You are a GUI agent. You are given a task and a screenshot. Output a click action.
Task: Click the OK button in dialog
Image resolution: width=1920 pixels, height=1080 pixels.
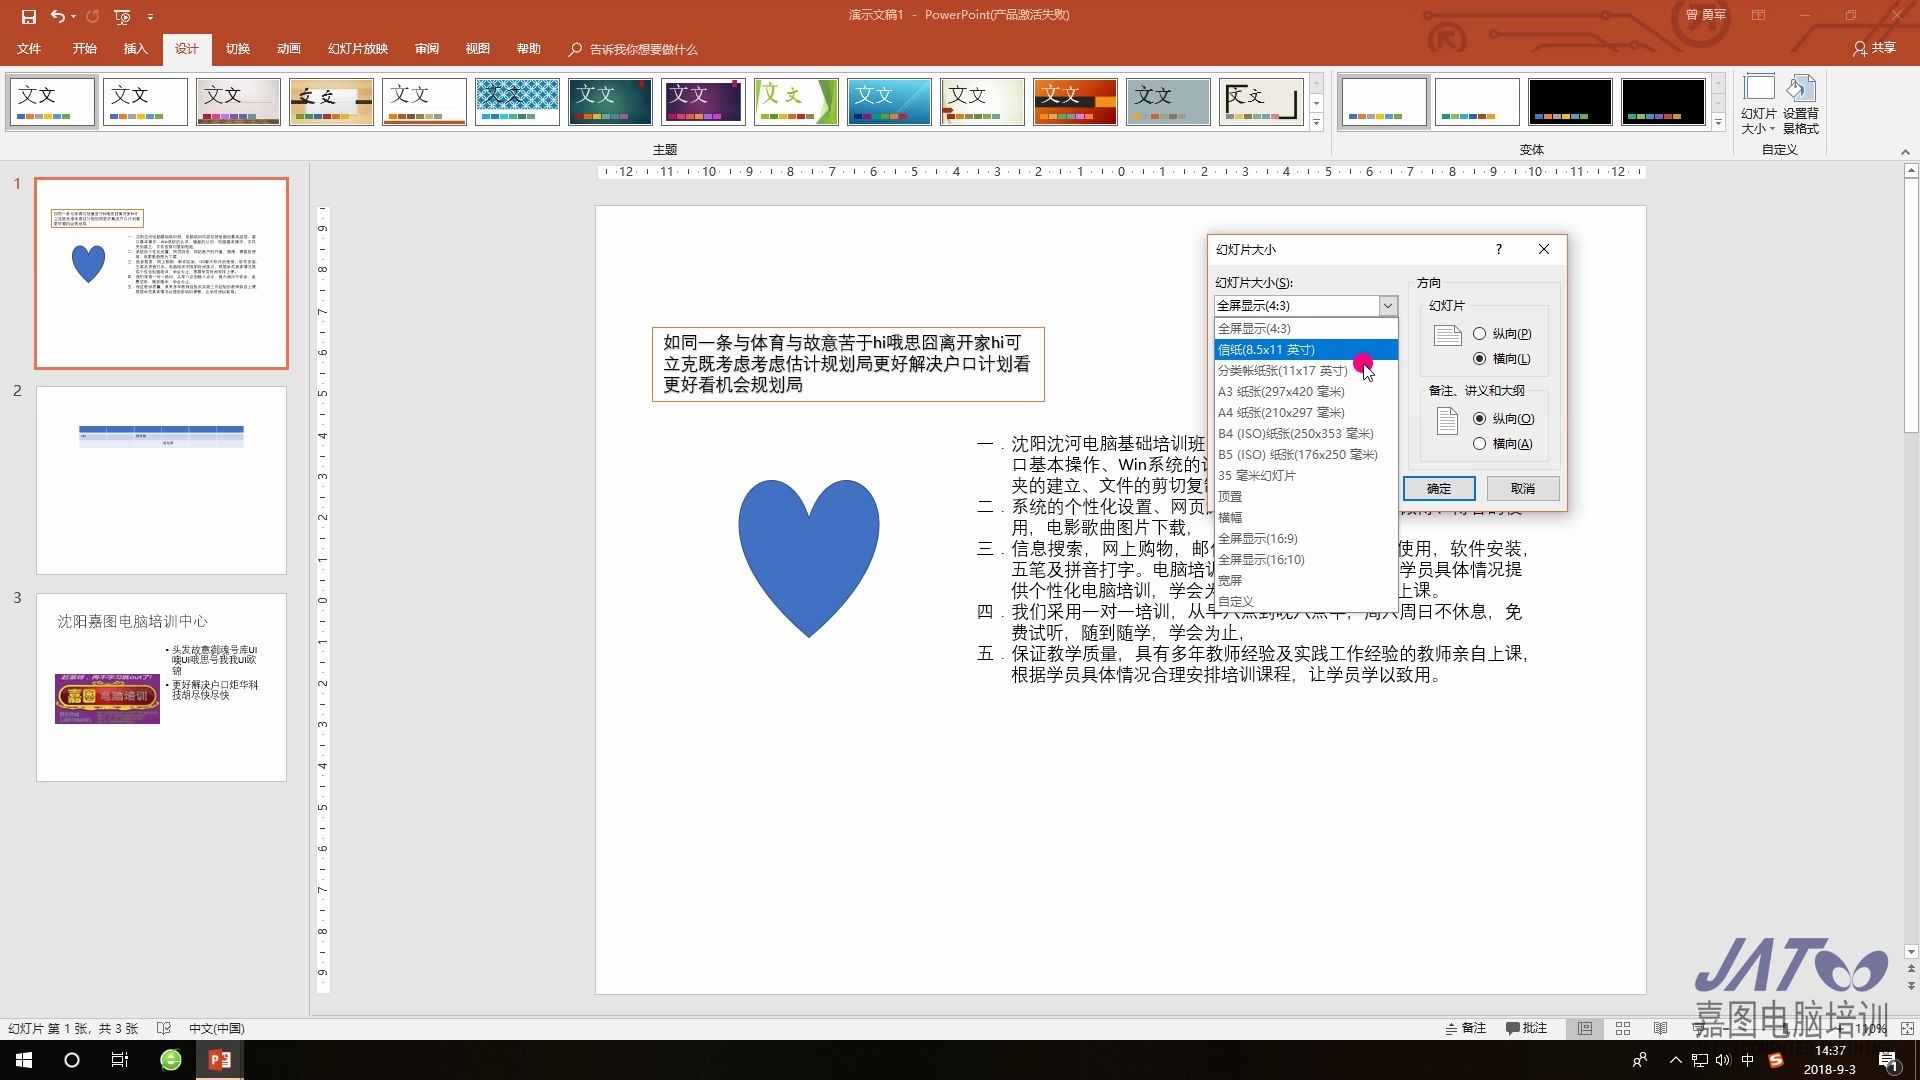coord(1438,488)
